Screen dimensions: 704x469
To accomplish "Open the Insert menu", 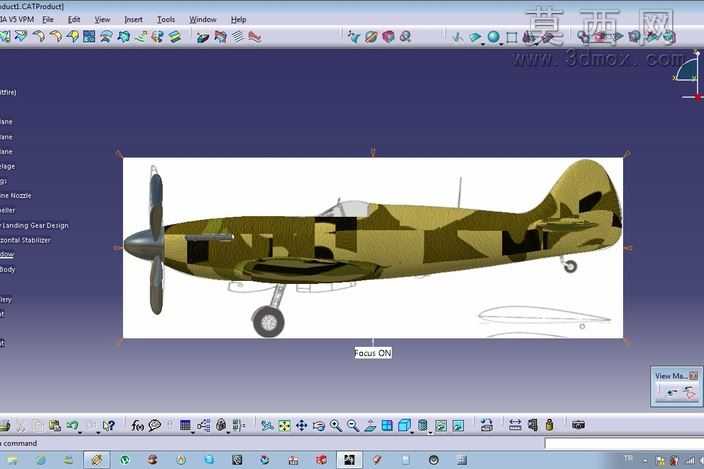I will click(133, 20).
